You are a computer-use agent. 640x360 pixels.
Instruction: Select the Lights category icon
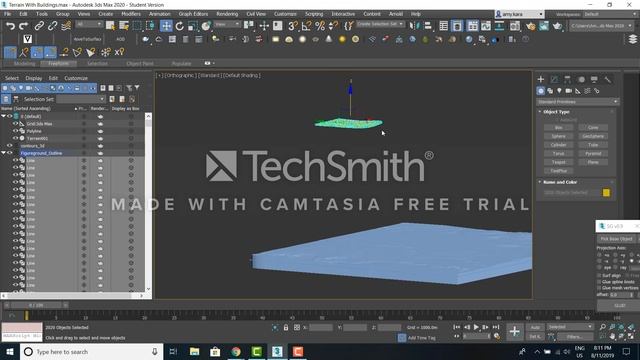[x=559, y=91]
